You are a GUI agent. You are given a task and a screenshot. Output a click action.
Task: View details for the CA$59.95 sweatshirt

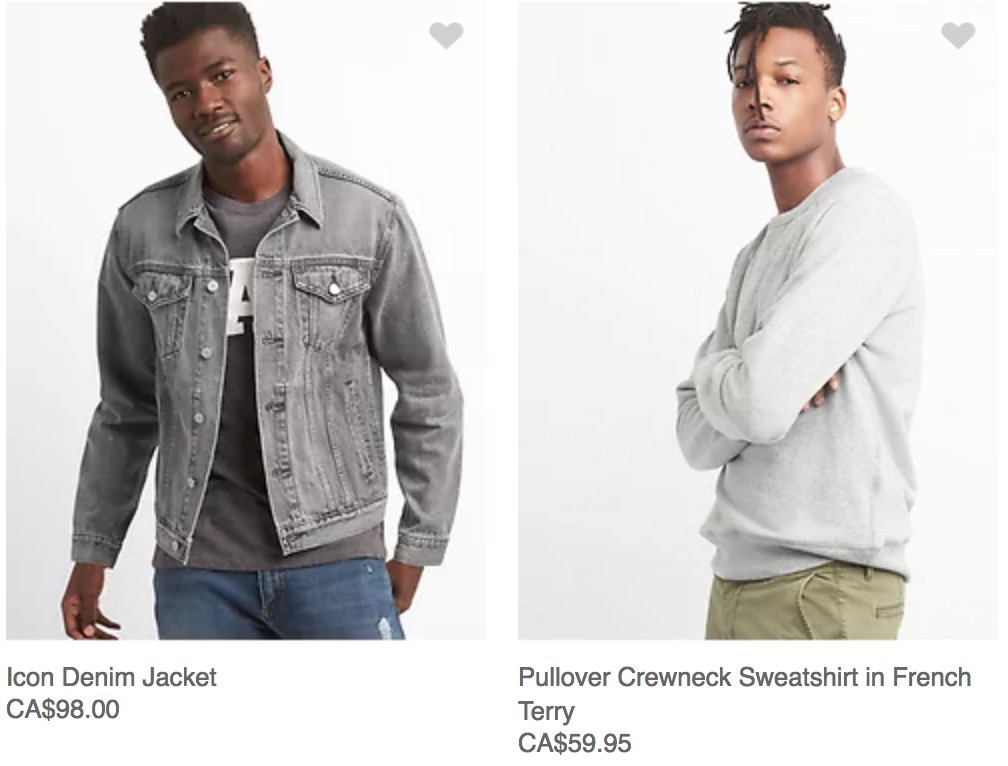[744, 694]
